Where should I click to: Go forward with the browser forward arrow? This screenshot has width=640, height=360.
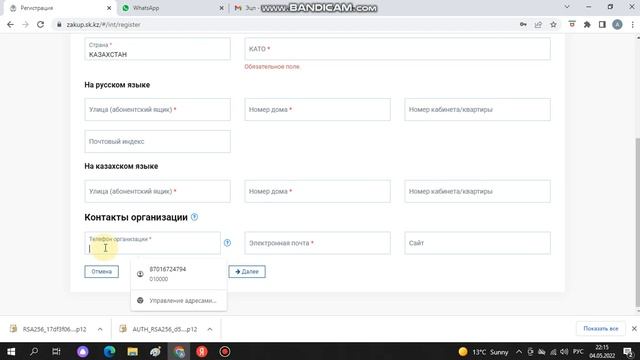[25, 24]
